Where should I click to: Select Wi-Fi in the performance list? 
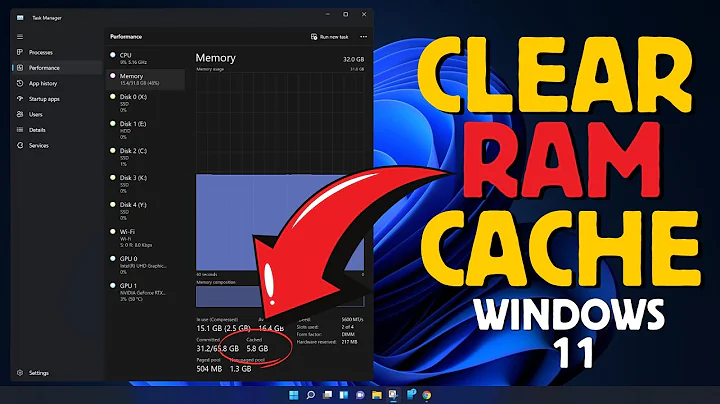tap(145, 238)
